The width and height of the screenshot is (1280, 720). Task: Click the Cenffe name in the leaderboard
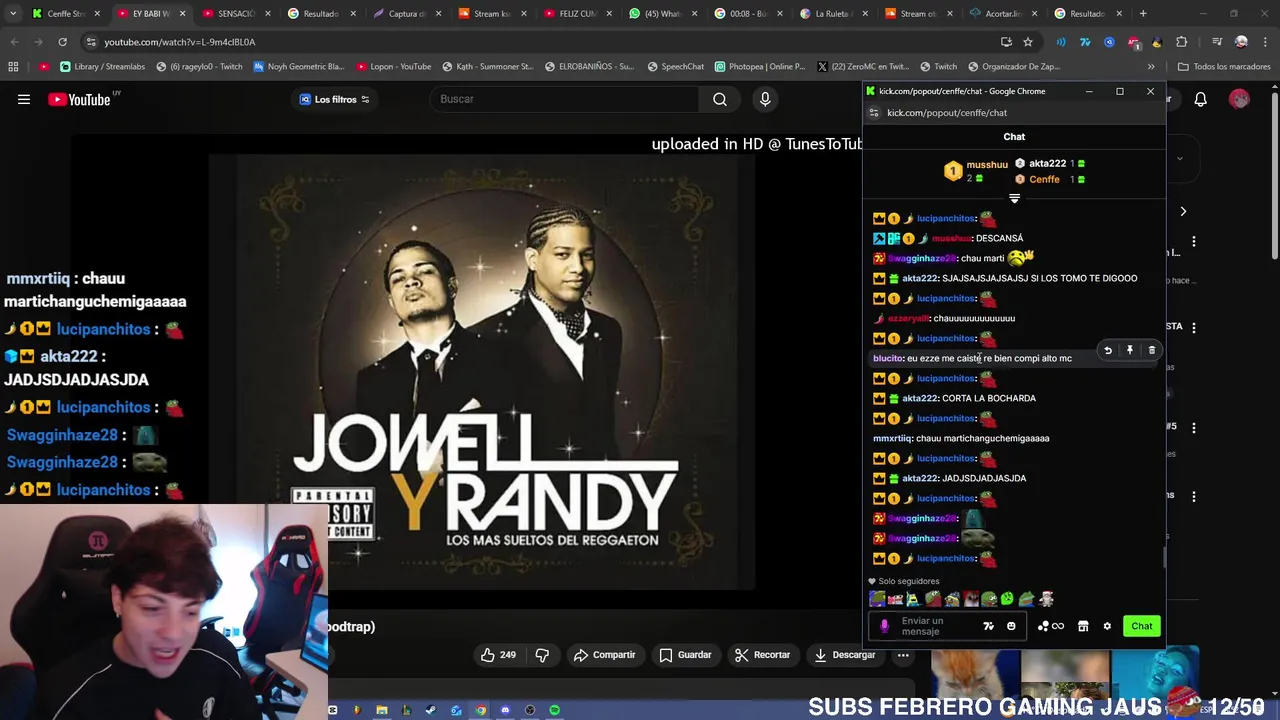click(x=1044, y=180)
